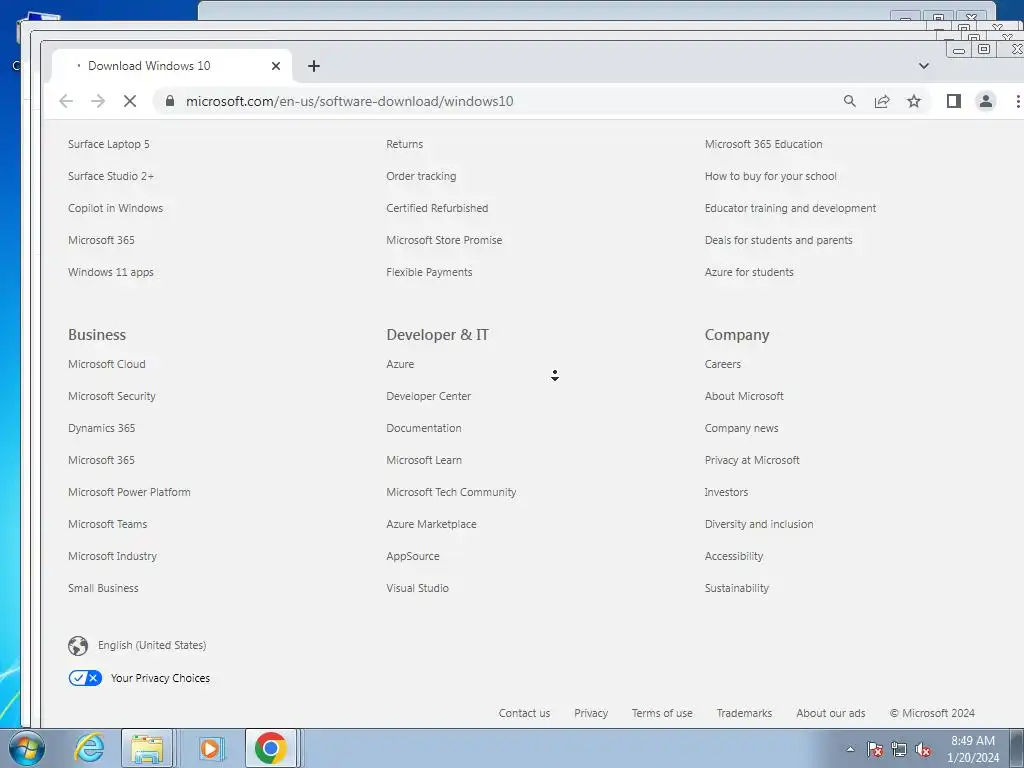The width and height of the screenshot is (1024, 768).
Task: Go forward with the Chrome forward arrow
Action: coord(98,101)
